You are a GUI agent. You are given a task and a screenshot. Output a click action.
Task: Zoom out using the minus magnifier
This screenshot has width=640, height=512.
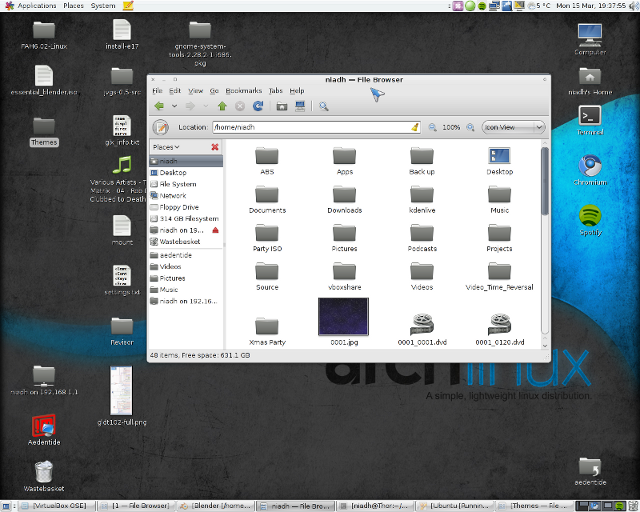coord(432,127)
